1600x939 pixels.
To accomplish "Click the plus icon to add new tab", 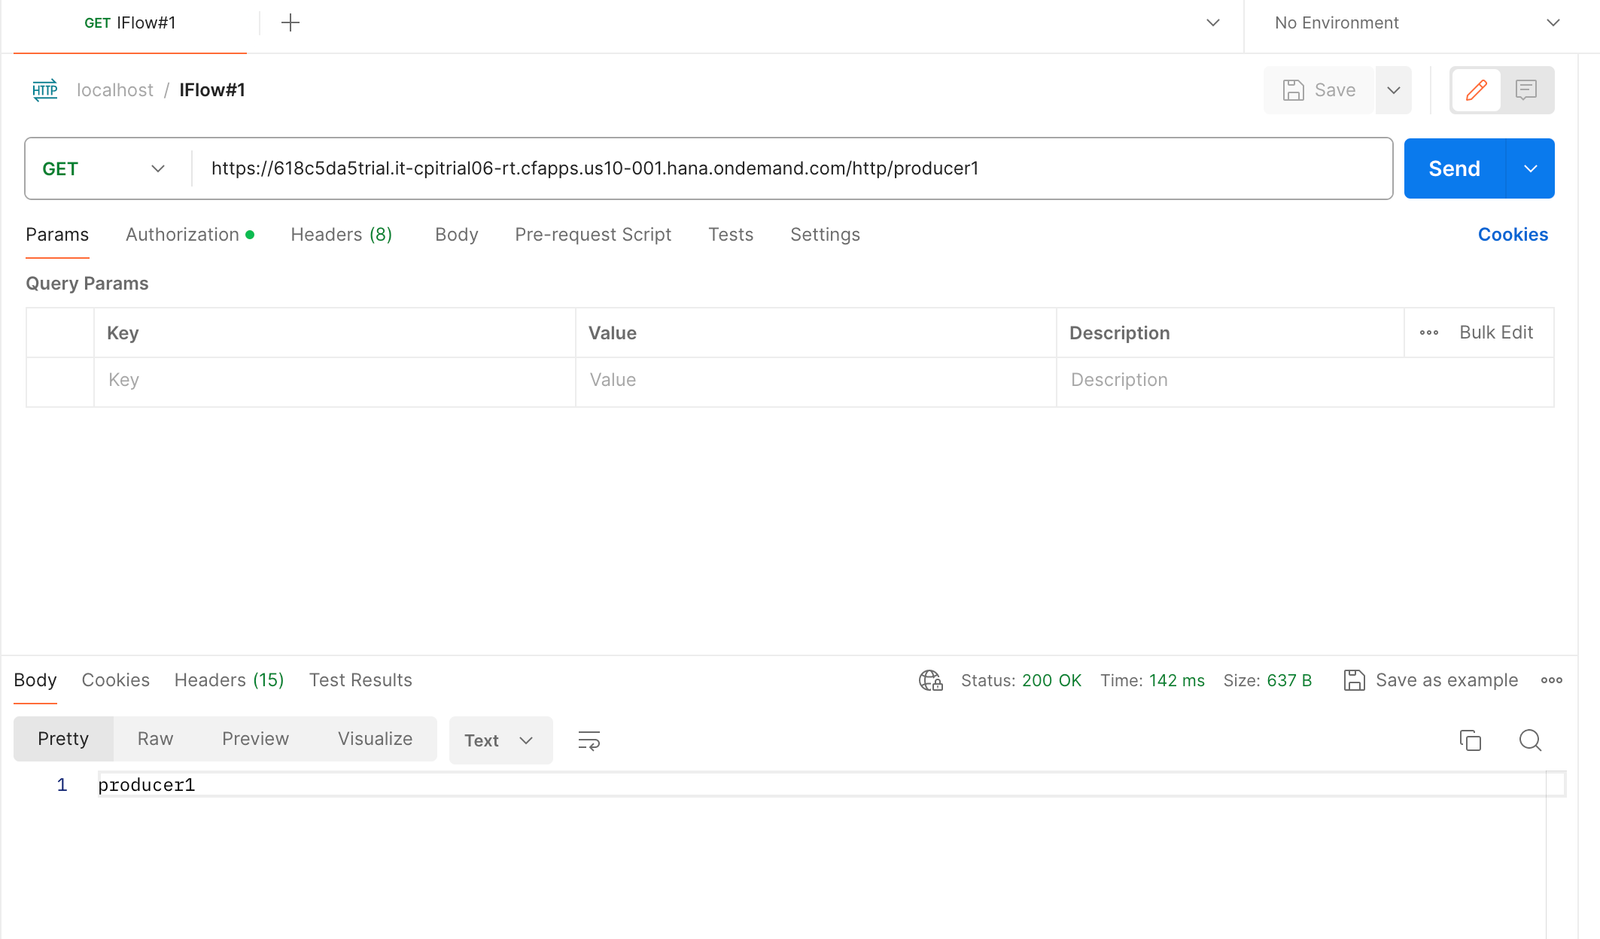I will tap(290, 23).
